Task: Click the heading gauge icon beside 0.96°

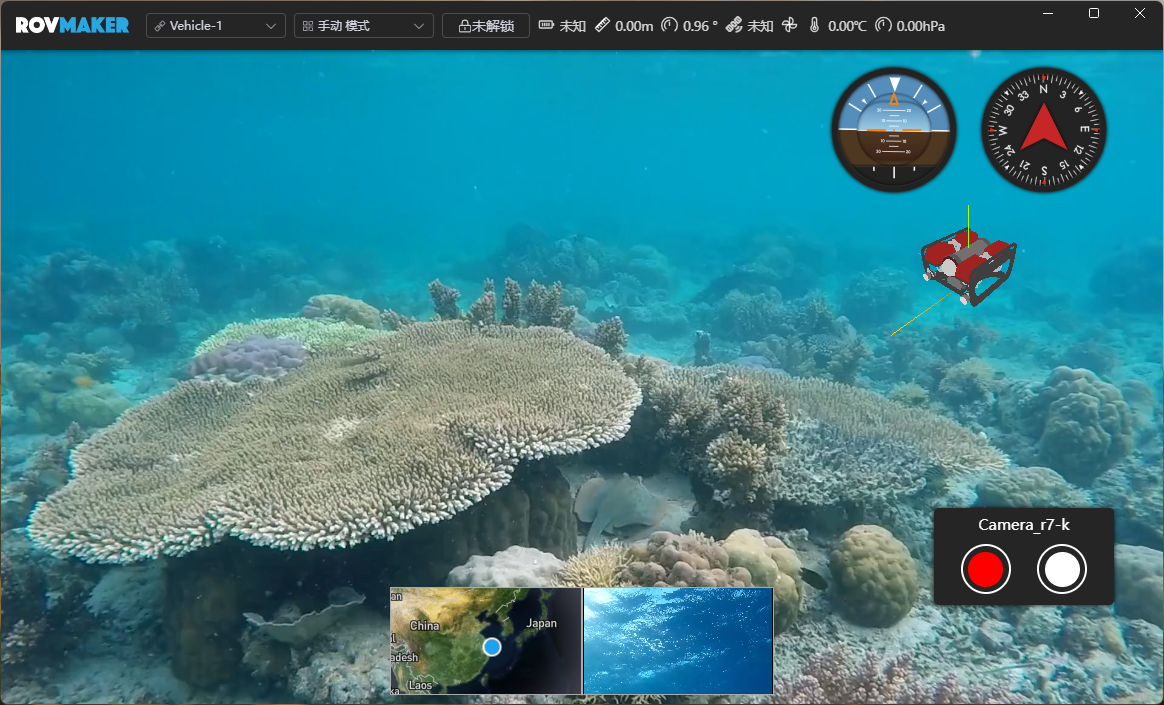Action: point(669,26)
